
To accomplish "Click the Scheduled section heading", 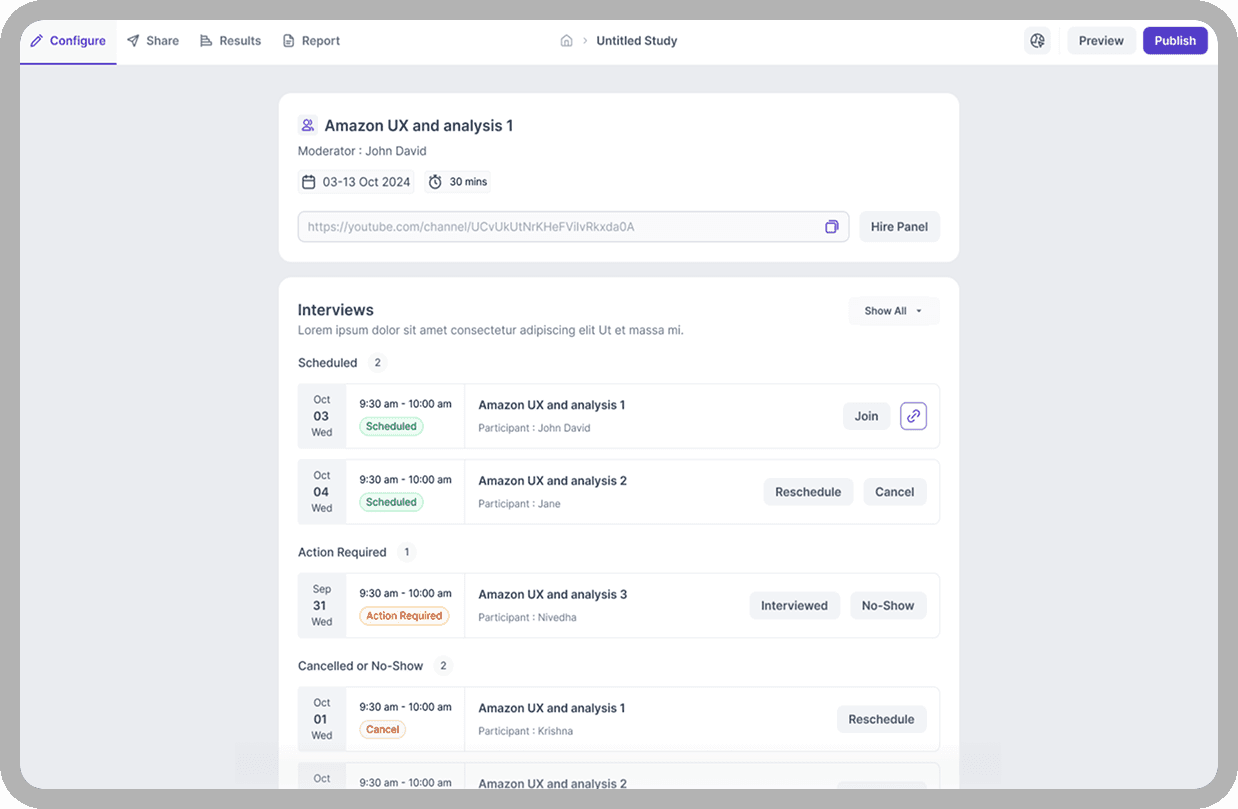I will [327, 363].
